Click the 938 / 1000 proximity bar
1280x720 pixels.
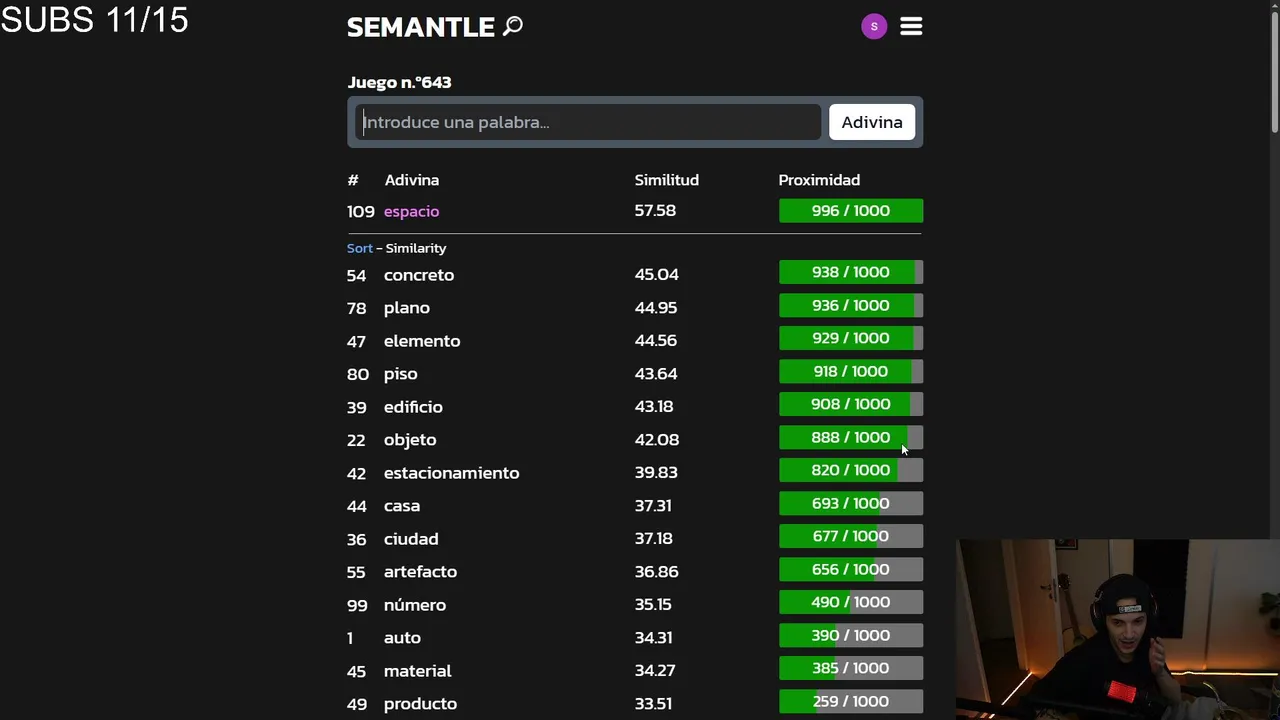[x=850, y=272]
